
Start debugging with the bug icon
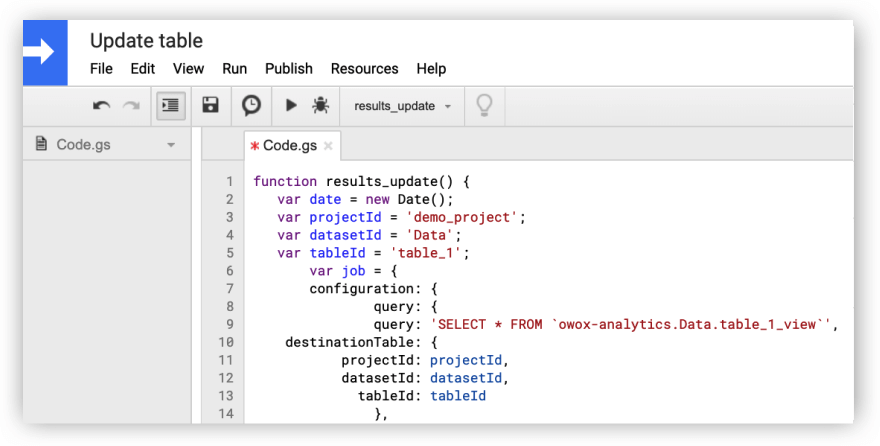[x=320, y=105]
